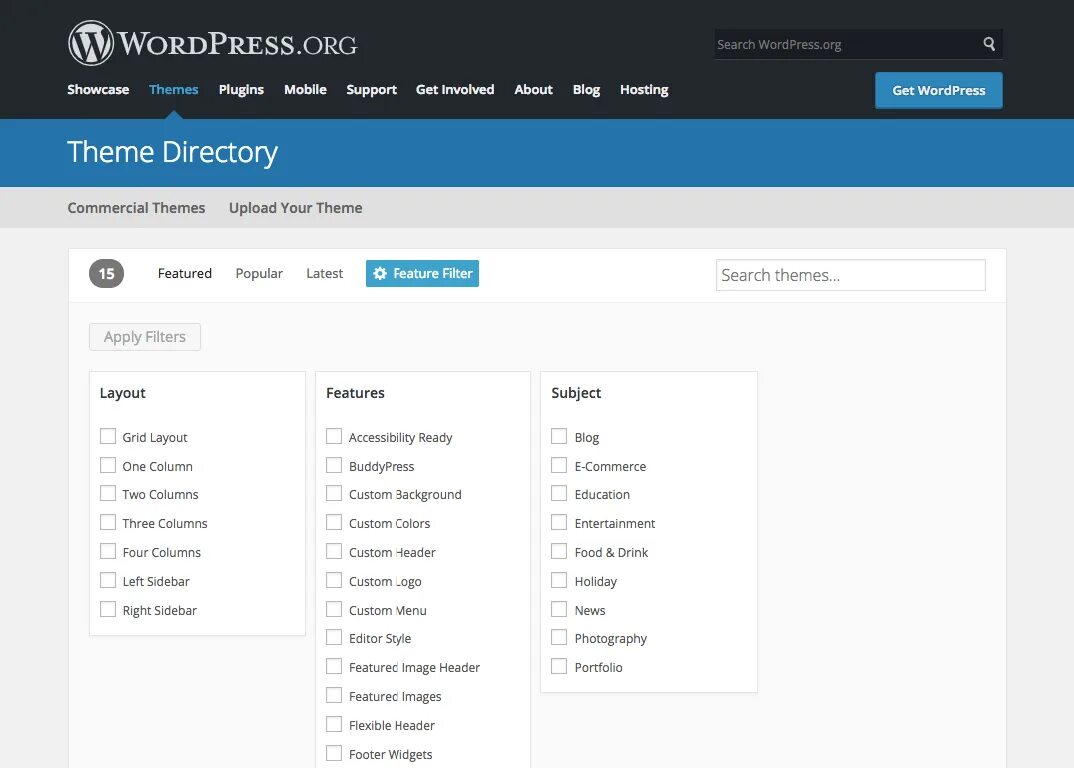Screen dimensions: 1074x768
Task: Check the Footer Widgets option
Action: point(334,753)
